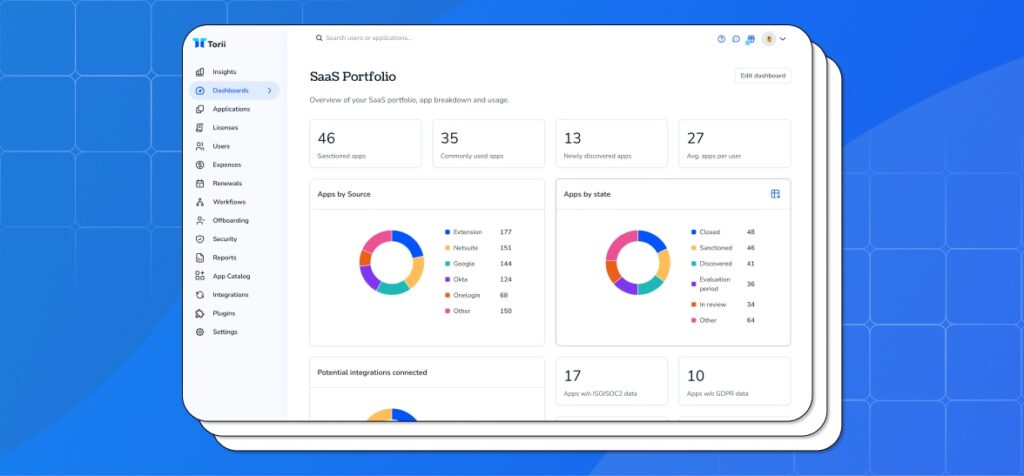This screenshot has height=476, width=1024.
Task: Click the Insights bar chart icon
Action: [200, 72]
